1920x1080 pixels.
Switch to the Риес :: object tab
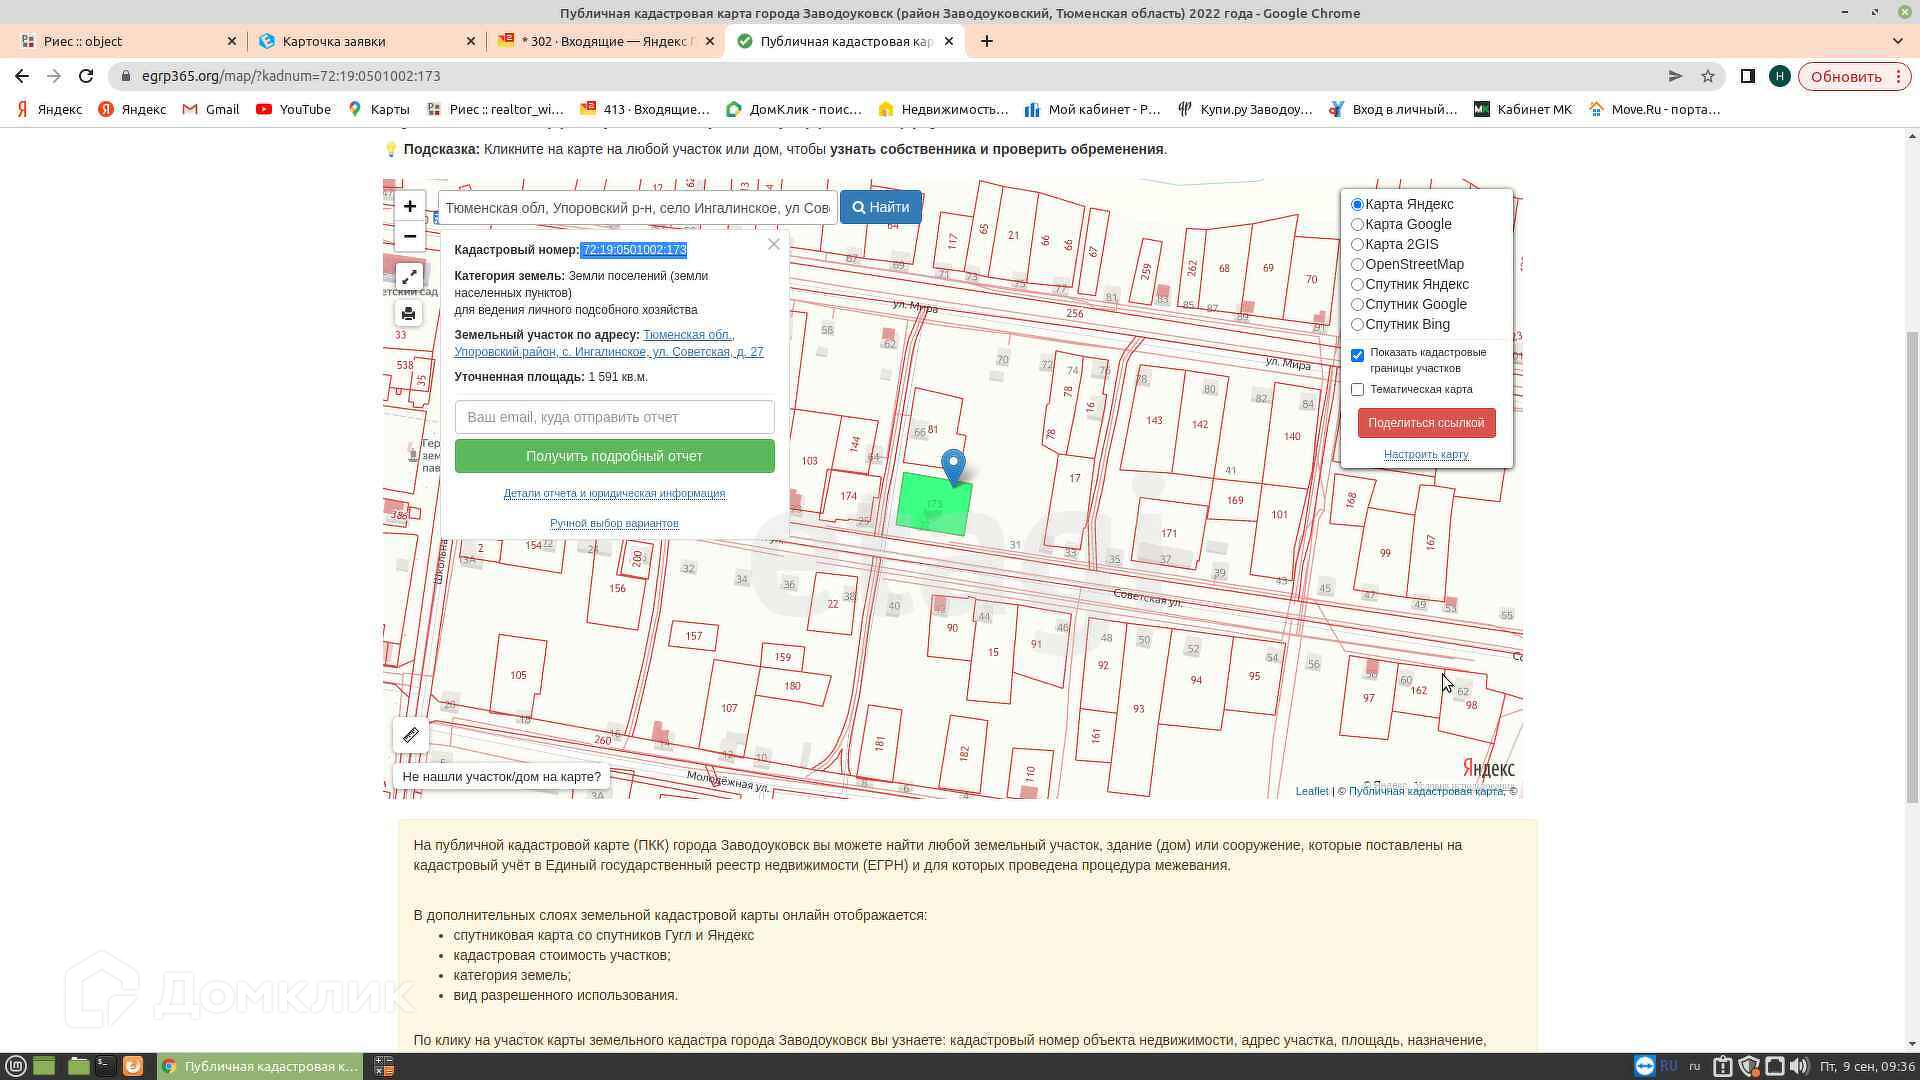coord(128,41)
